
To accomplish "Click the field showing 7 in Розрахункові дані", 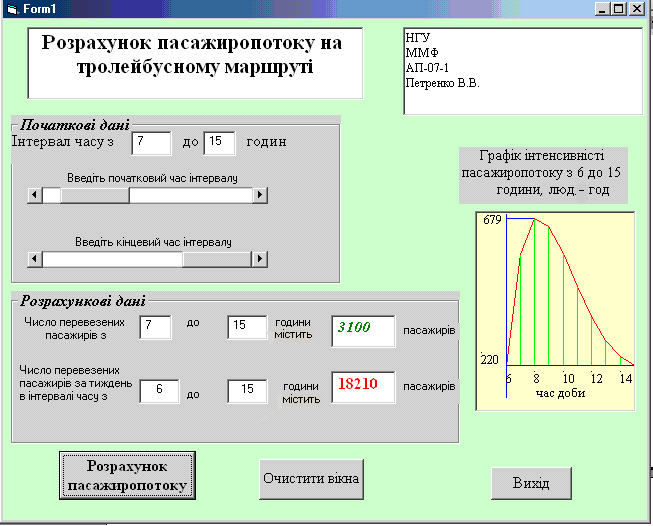I will point(155,327).
